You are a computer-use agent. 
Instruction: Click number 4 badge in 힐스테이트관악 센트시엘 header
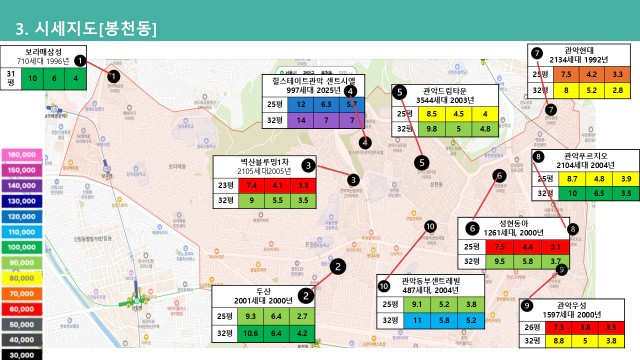351,91
